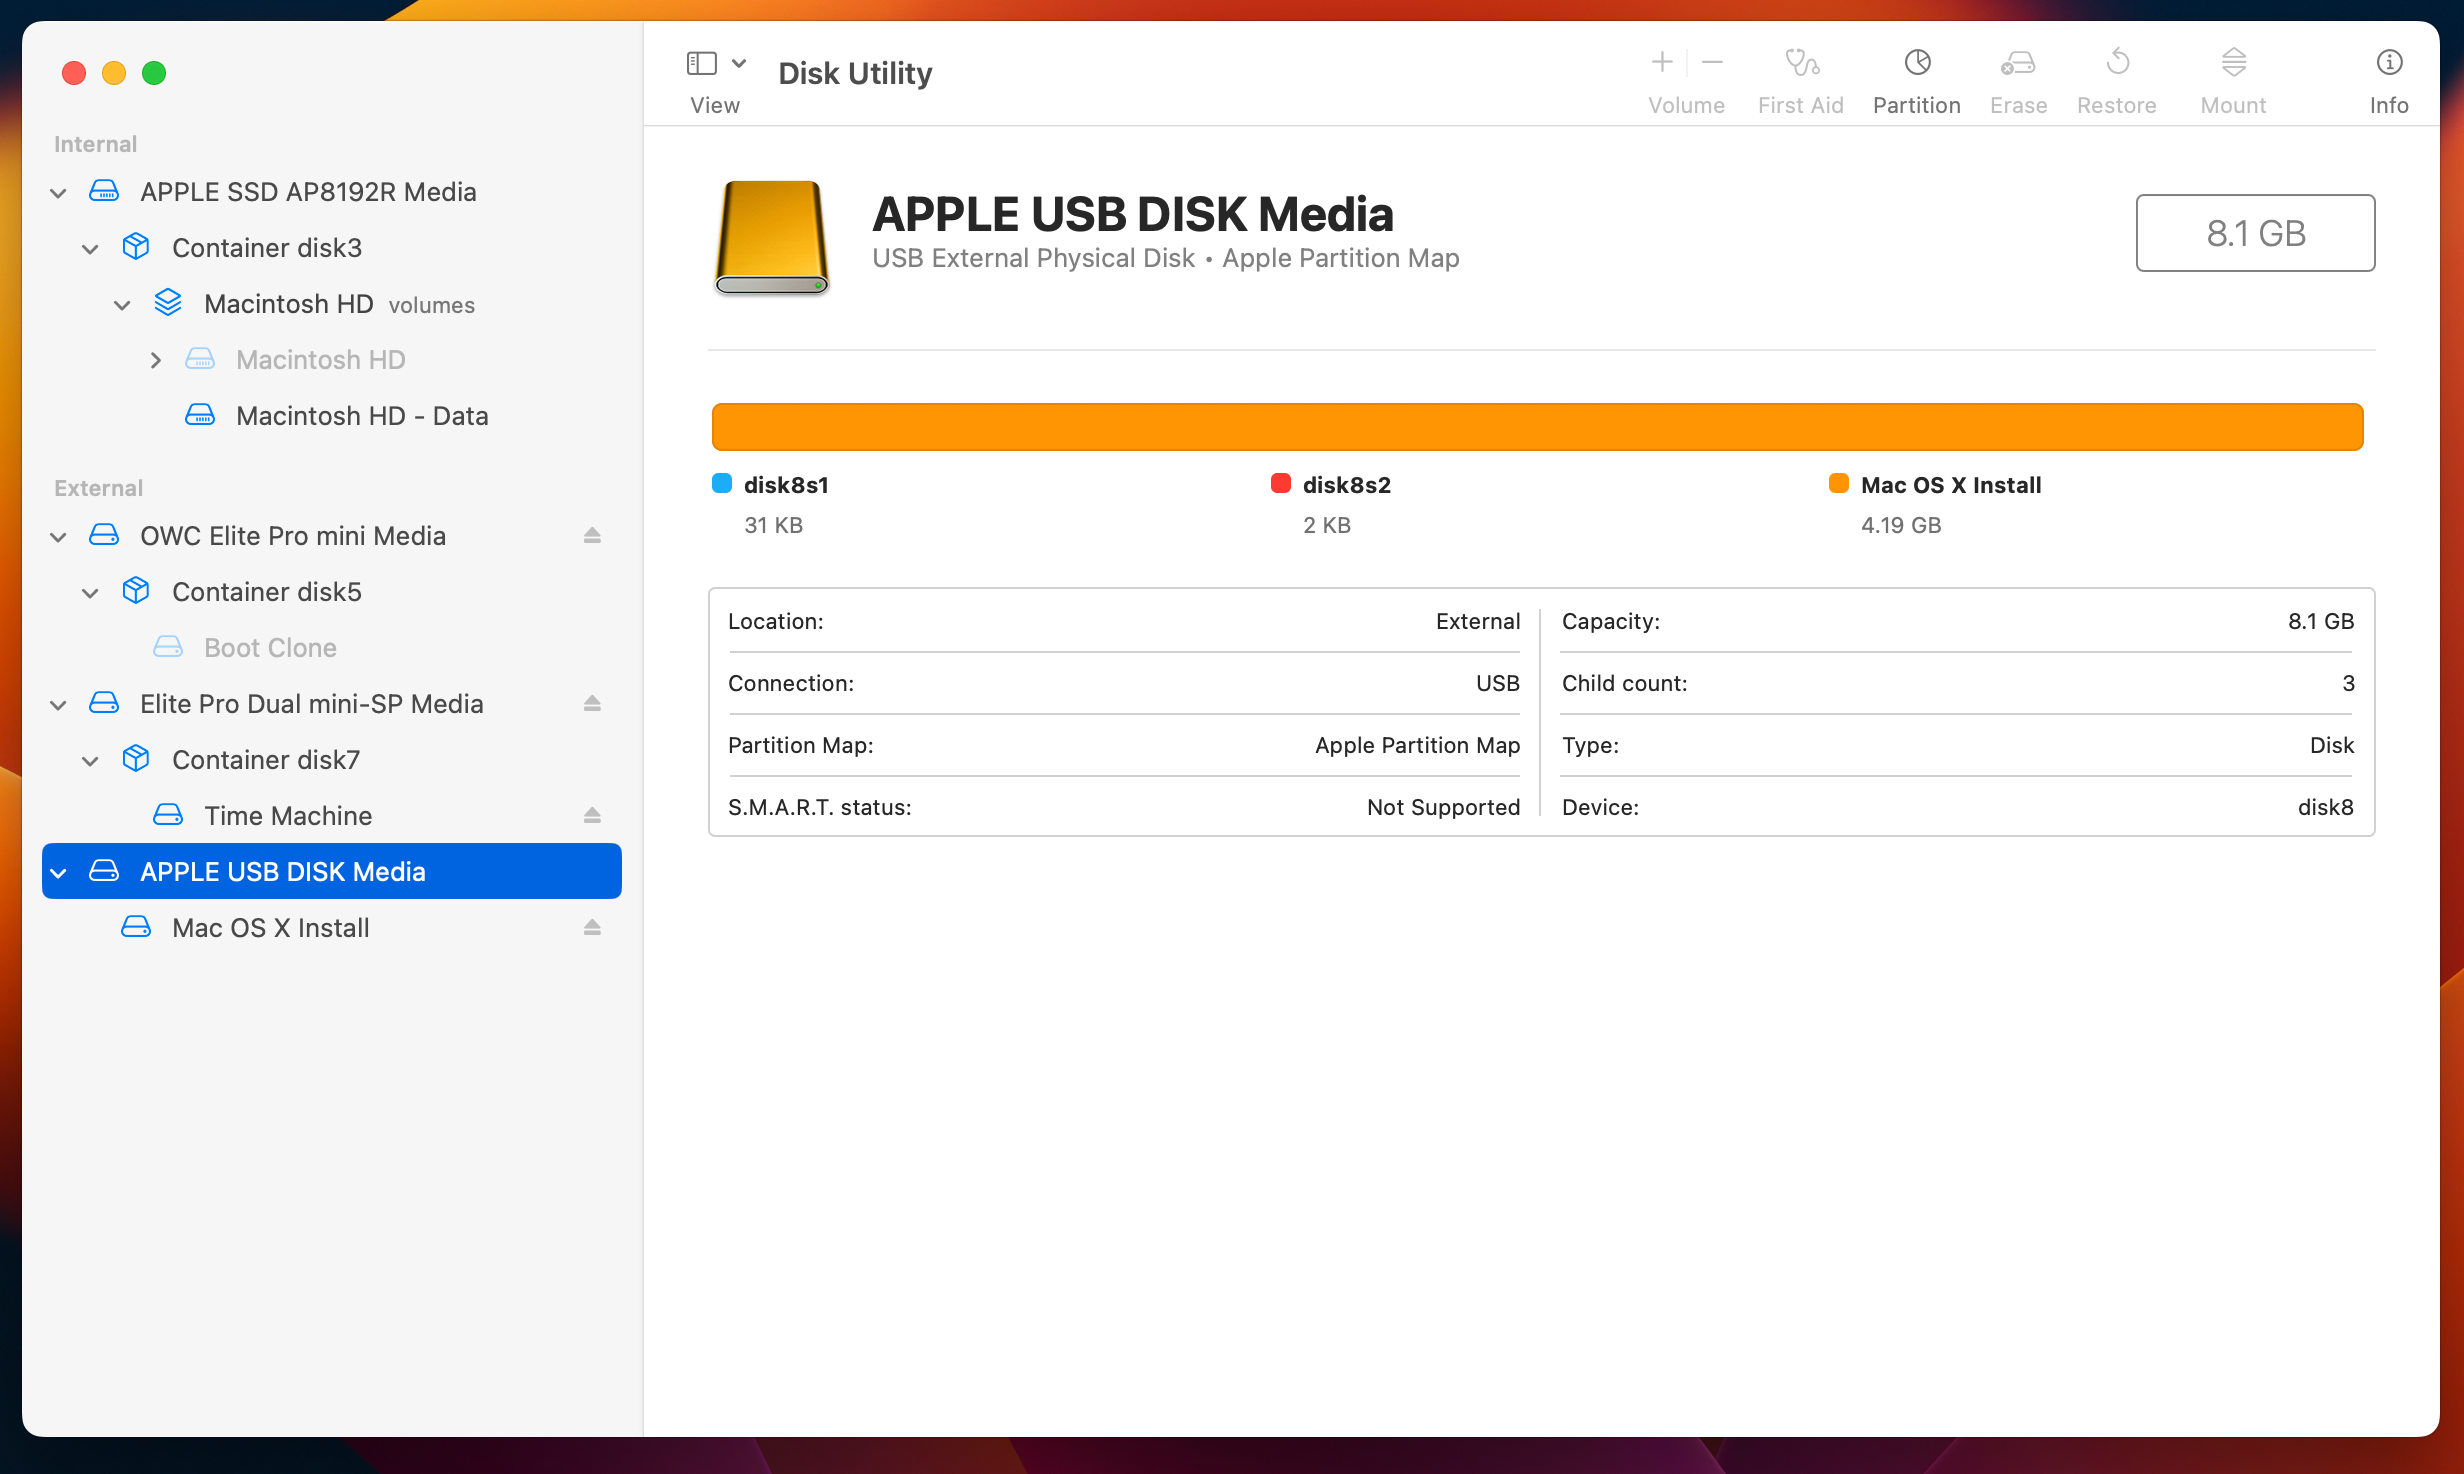
Task: Collapse Container disk3
Action: (x=90, y=249)
